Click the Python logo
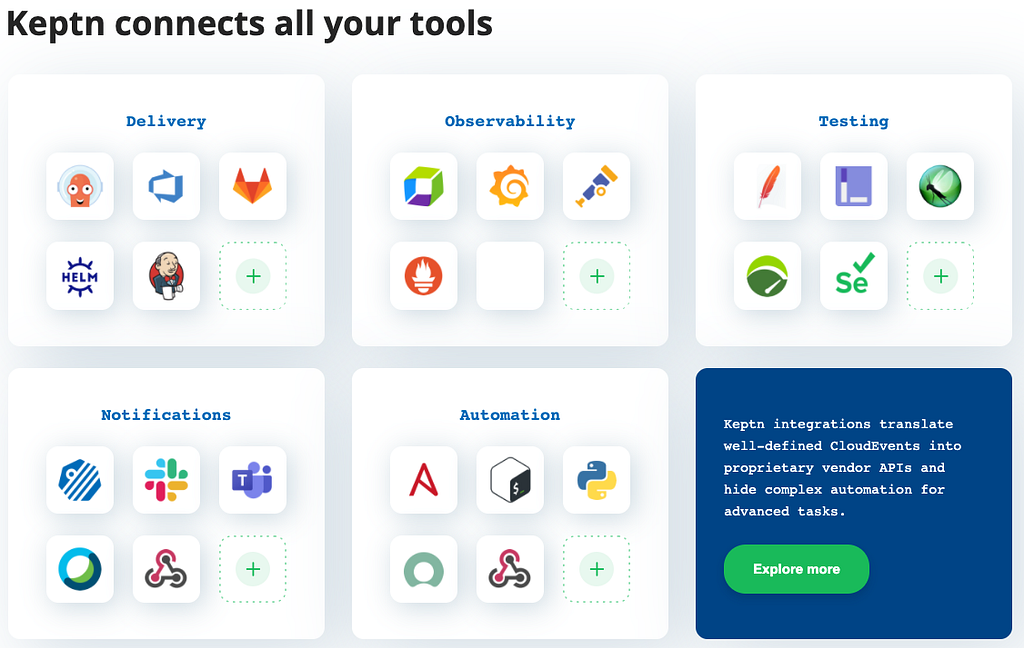The image size is (1024, 648). [x=596, y=479]
